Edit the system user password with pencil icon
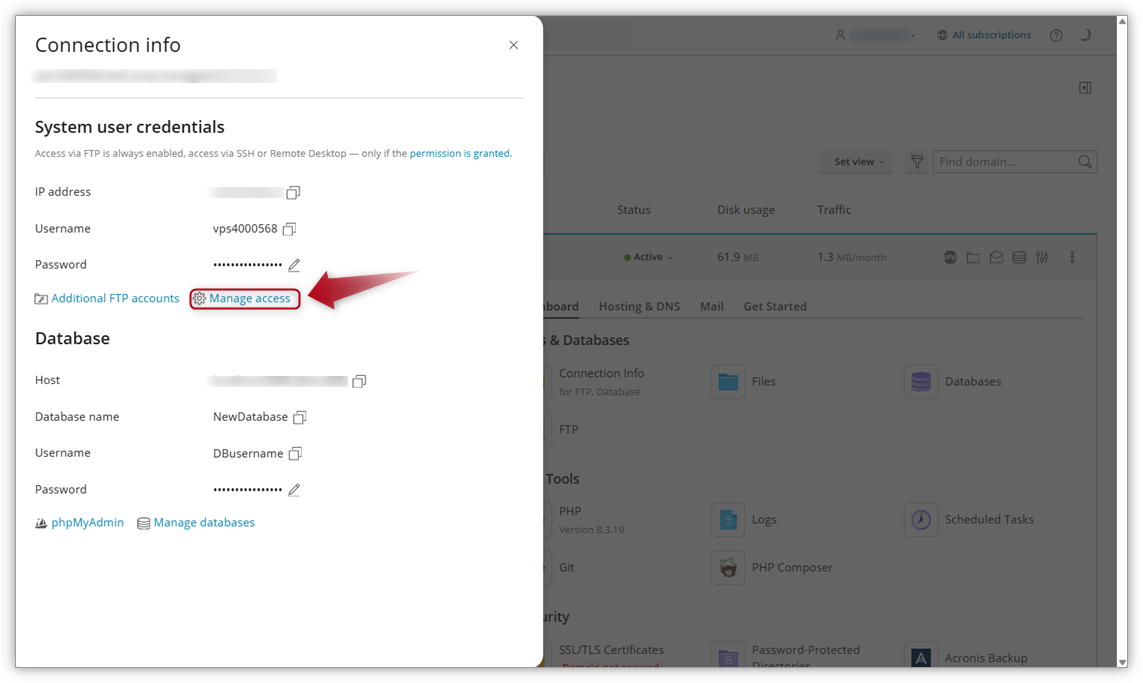 pyautogui.click(x=294, y=265)
